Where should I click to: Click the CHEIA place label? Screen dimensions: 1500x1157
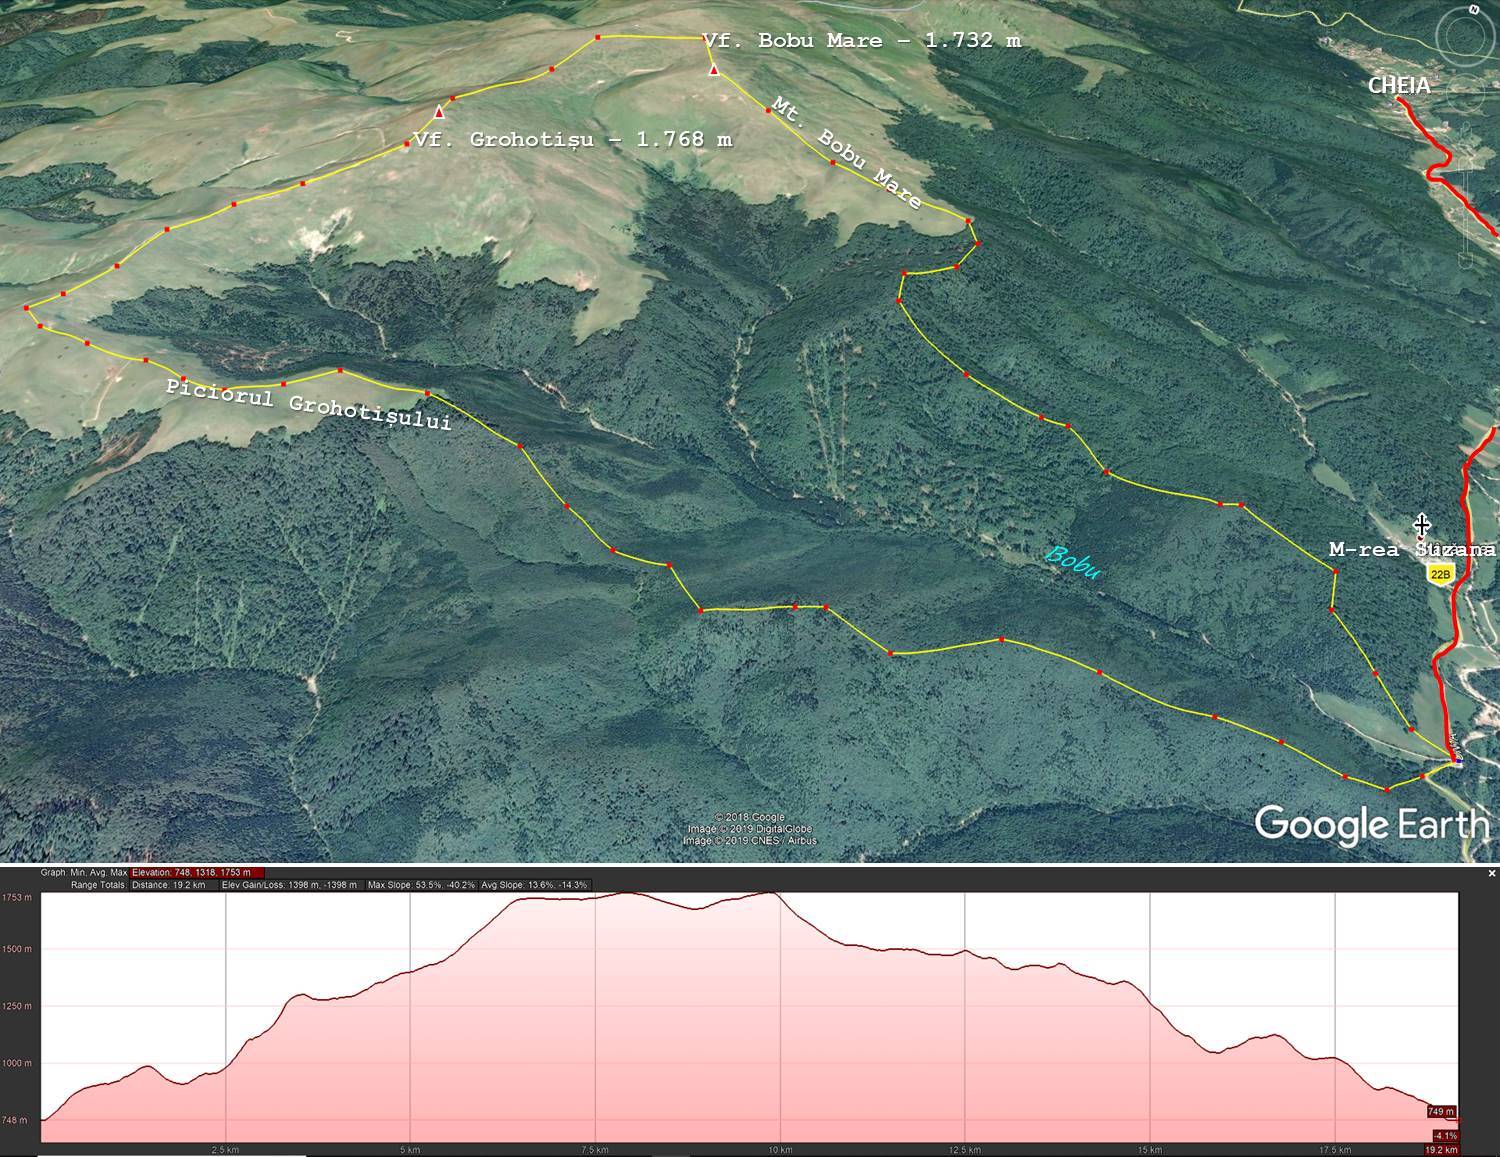point(1399,86)
